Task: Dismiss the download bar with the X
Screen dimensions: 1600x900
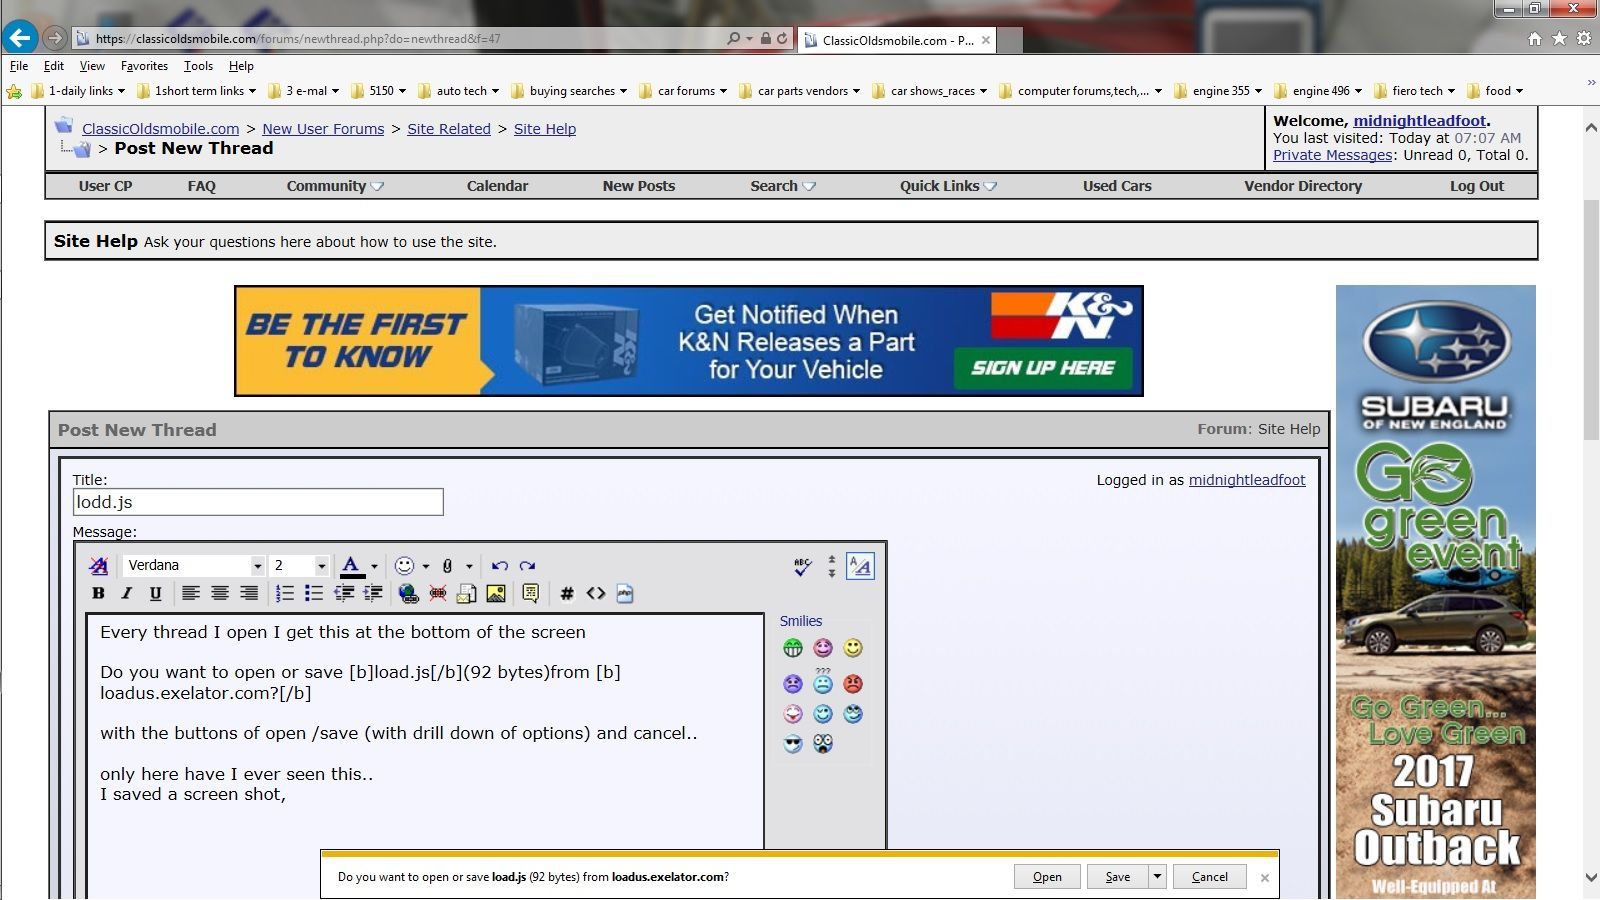Action: [x=1265, y=878]
